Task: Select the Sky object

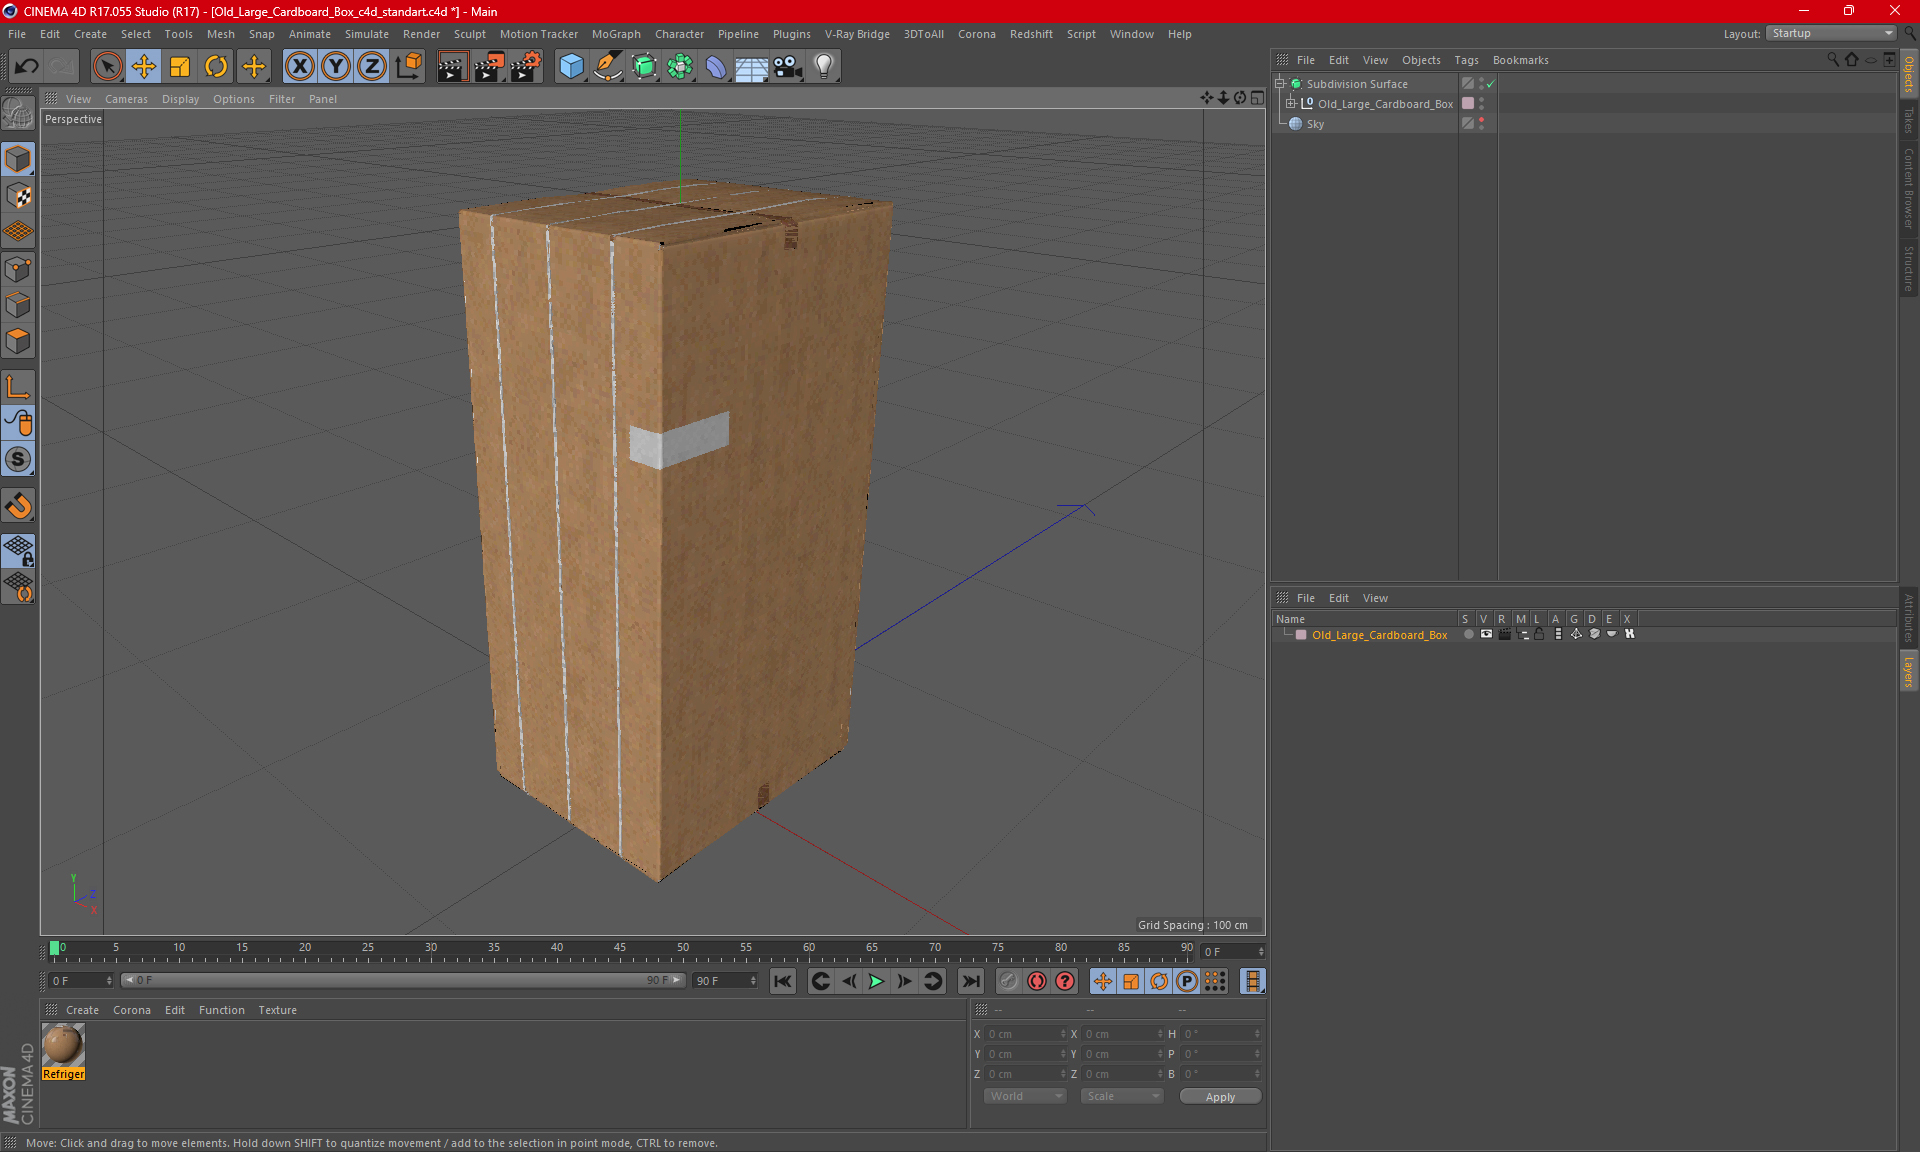Action: 1315,124
